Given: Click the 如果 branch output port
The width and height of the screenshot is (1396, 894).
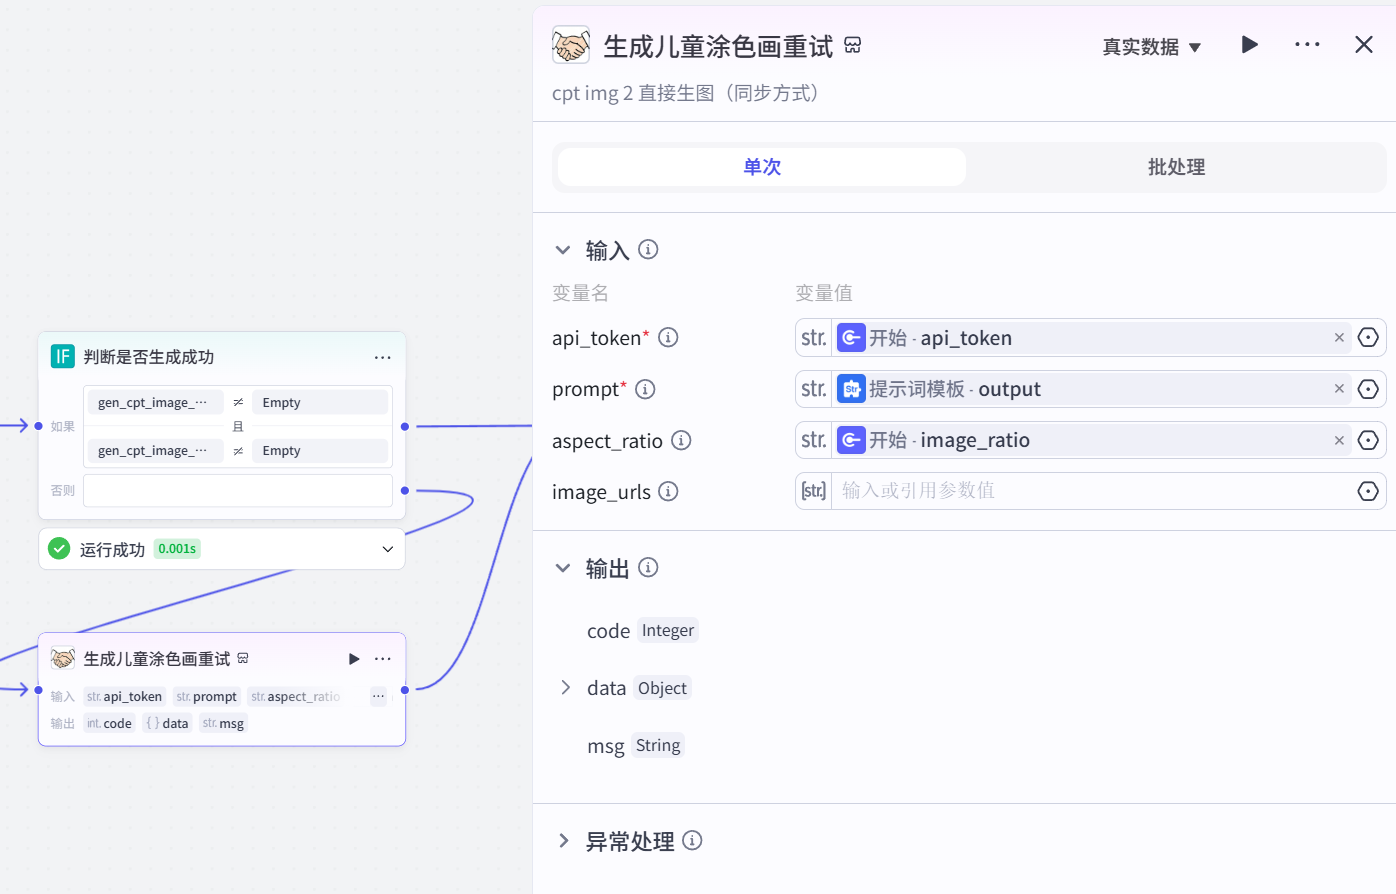Looking at the screenshot, I should 405,427.
